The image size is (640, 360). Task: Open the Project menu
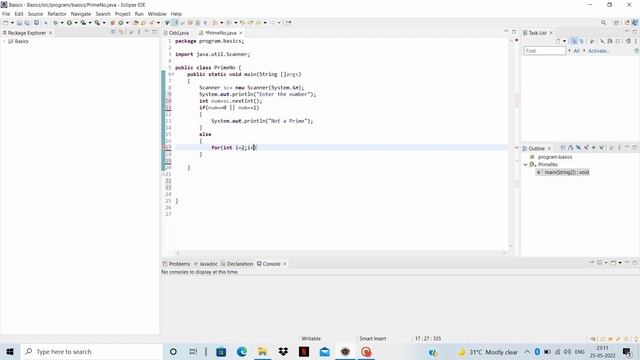coord(122,14)
